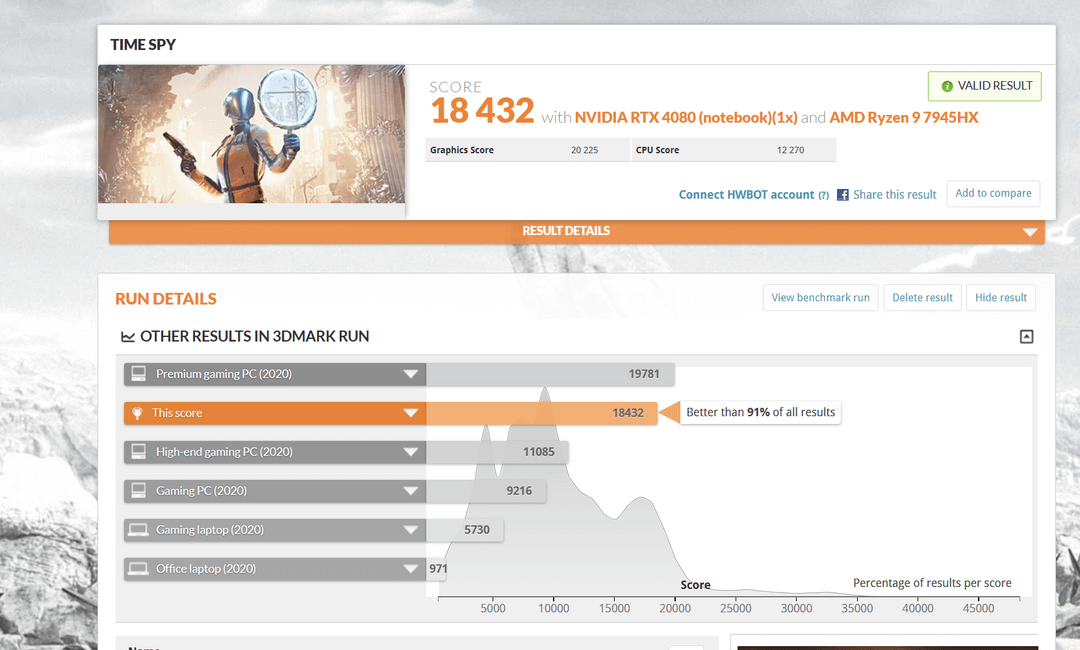Open the AMD Ryzen 9 7945HX link

[904, 118]
